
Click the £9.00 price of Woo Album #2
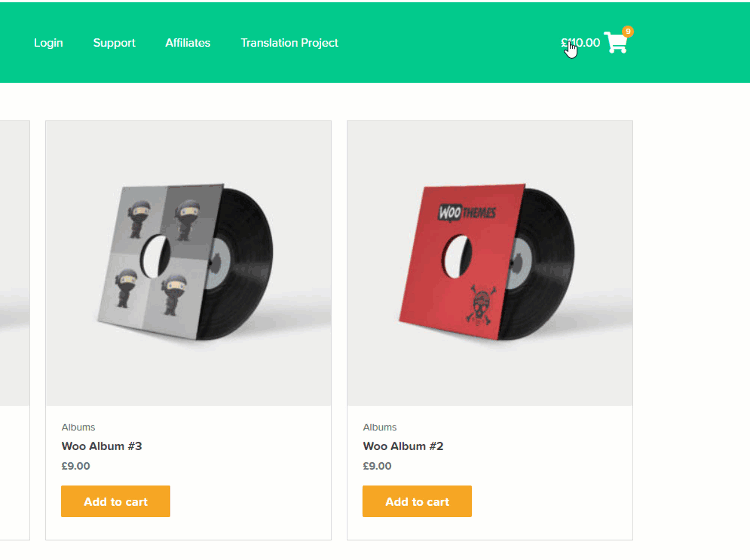pyautogui.click(x=377, y=466)
